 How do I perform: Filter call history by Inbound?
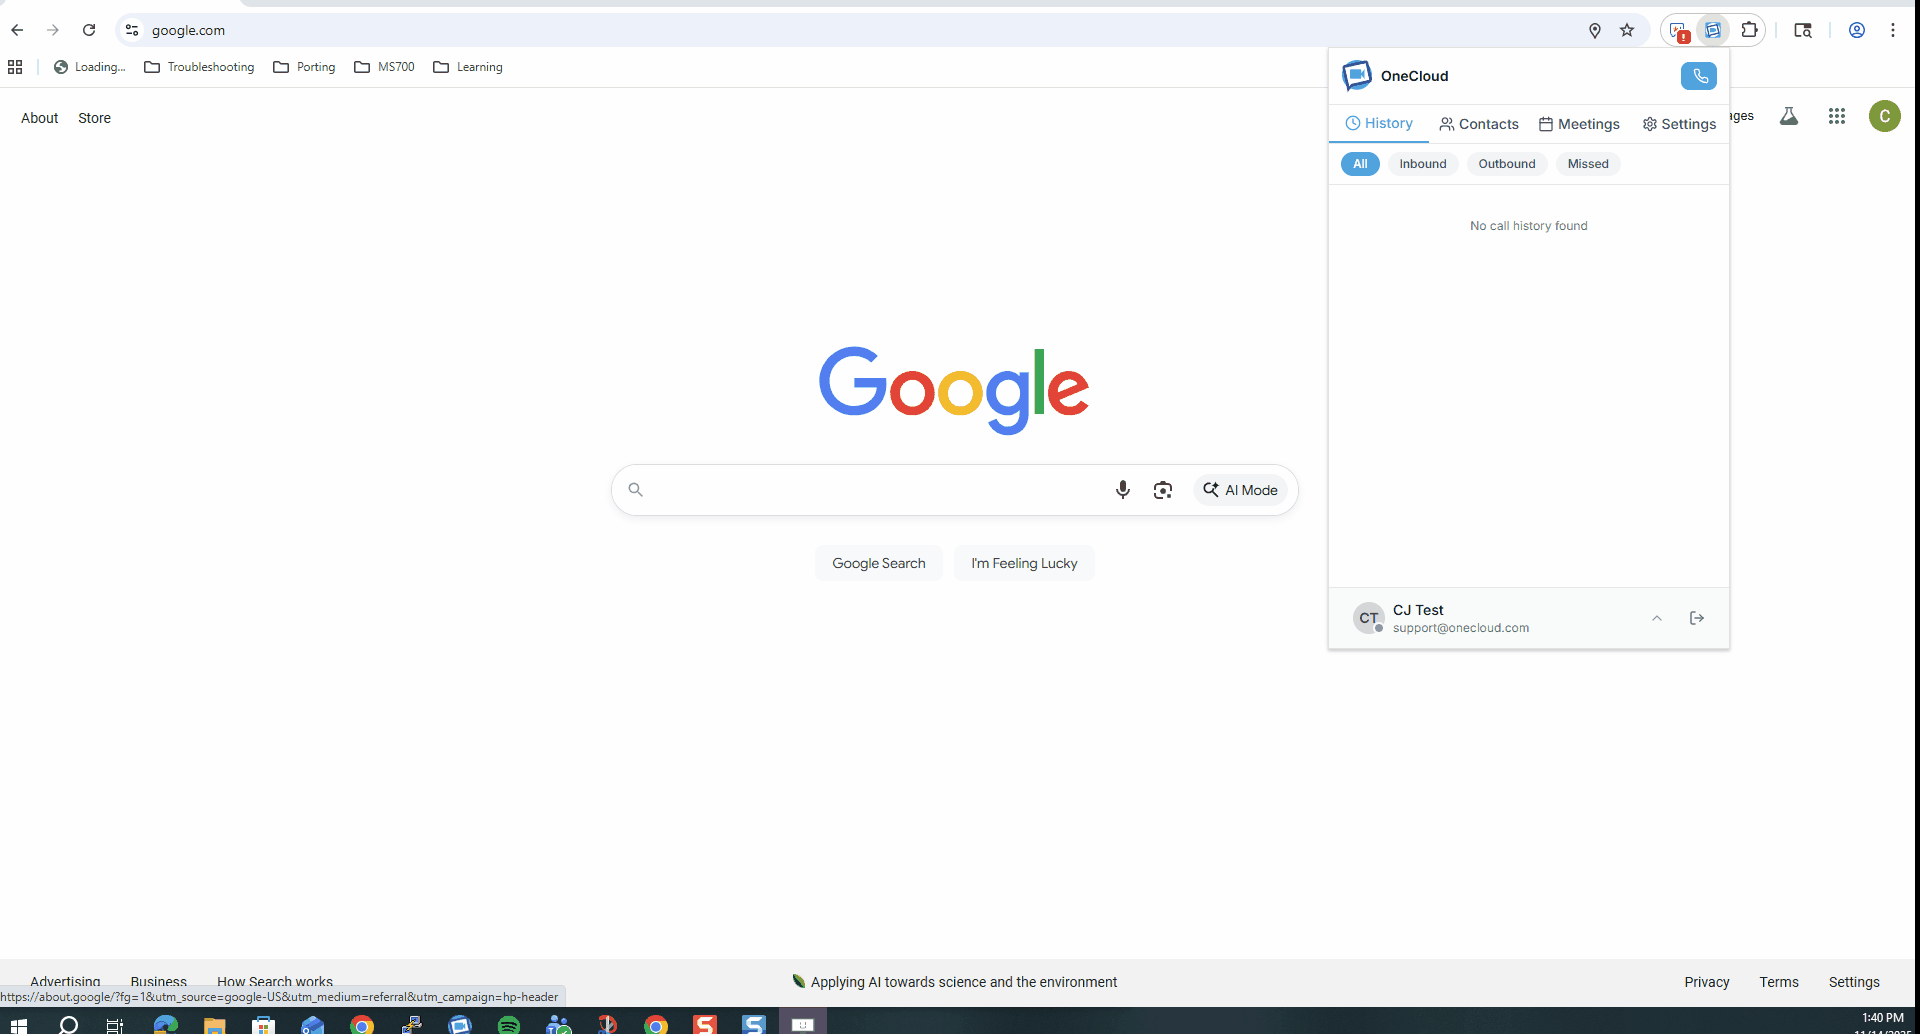pyautogui.click(x=1422, y=164)
